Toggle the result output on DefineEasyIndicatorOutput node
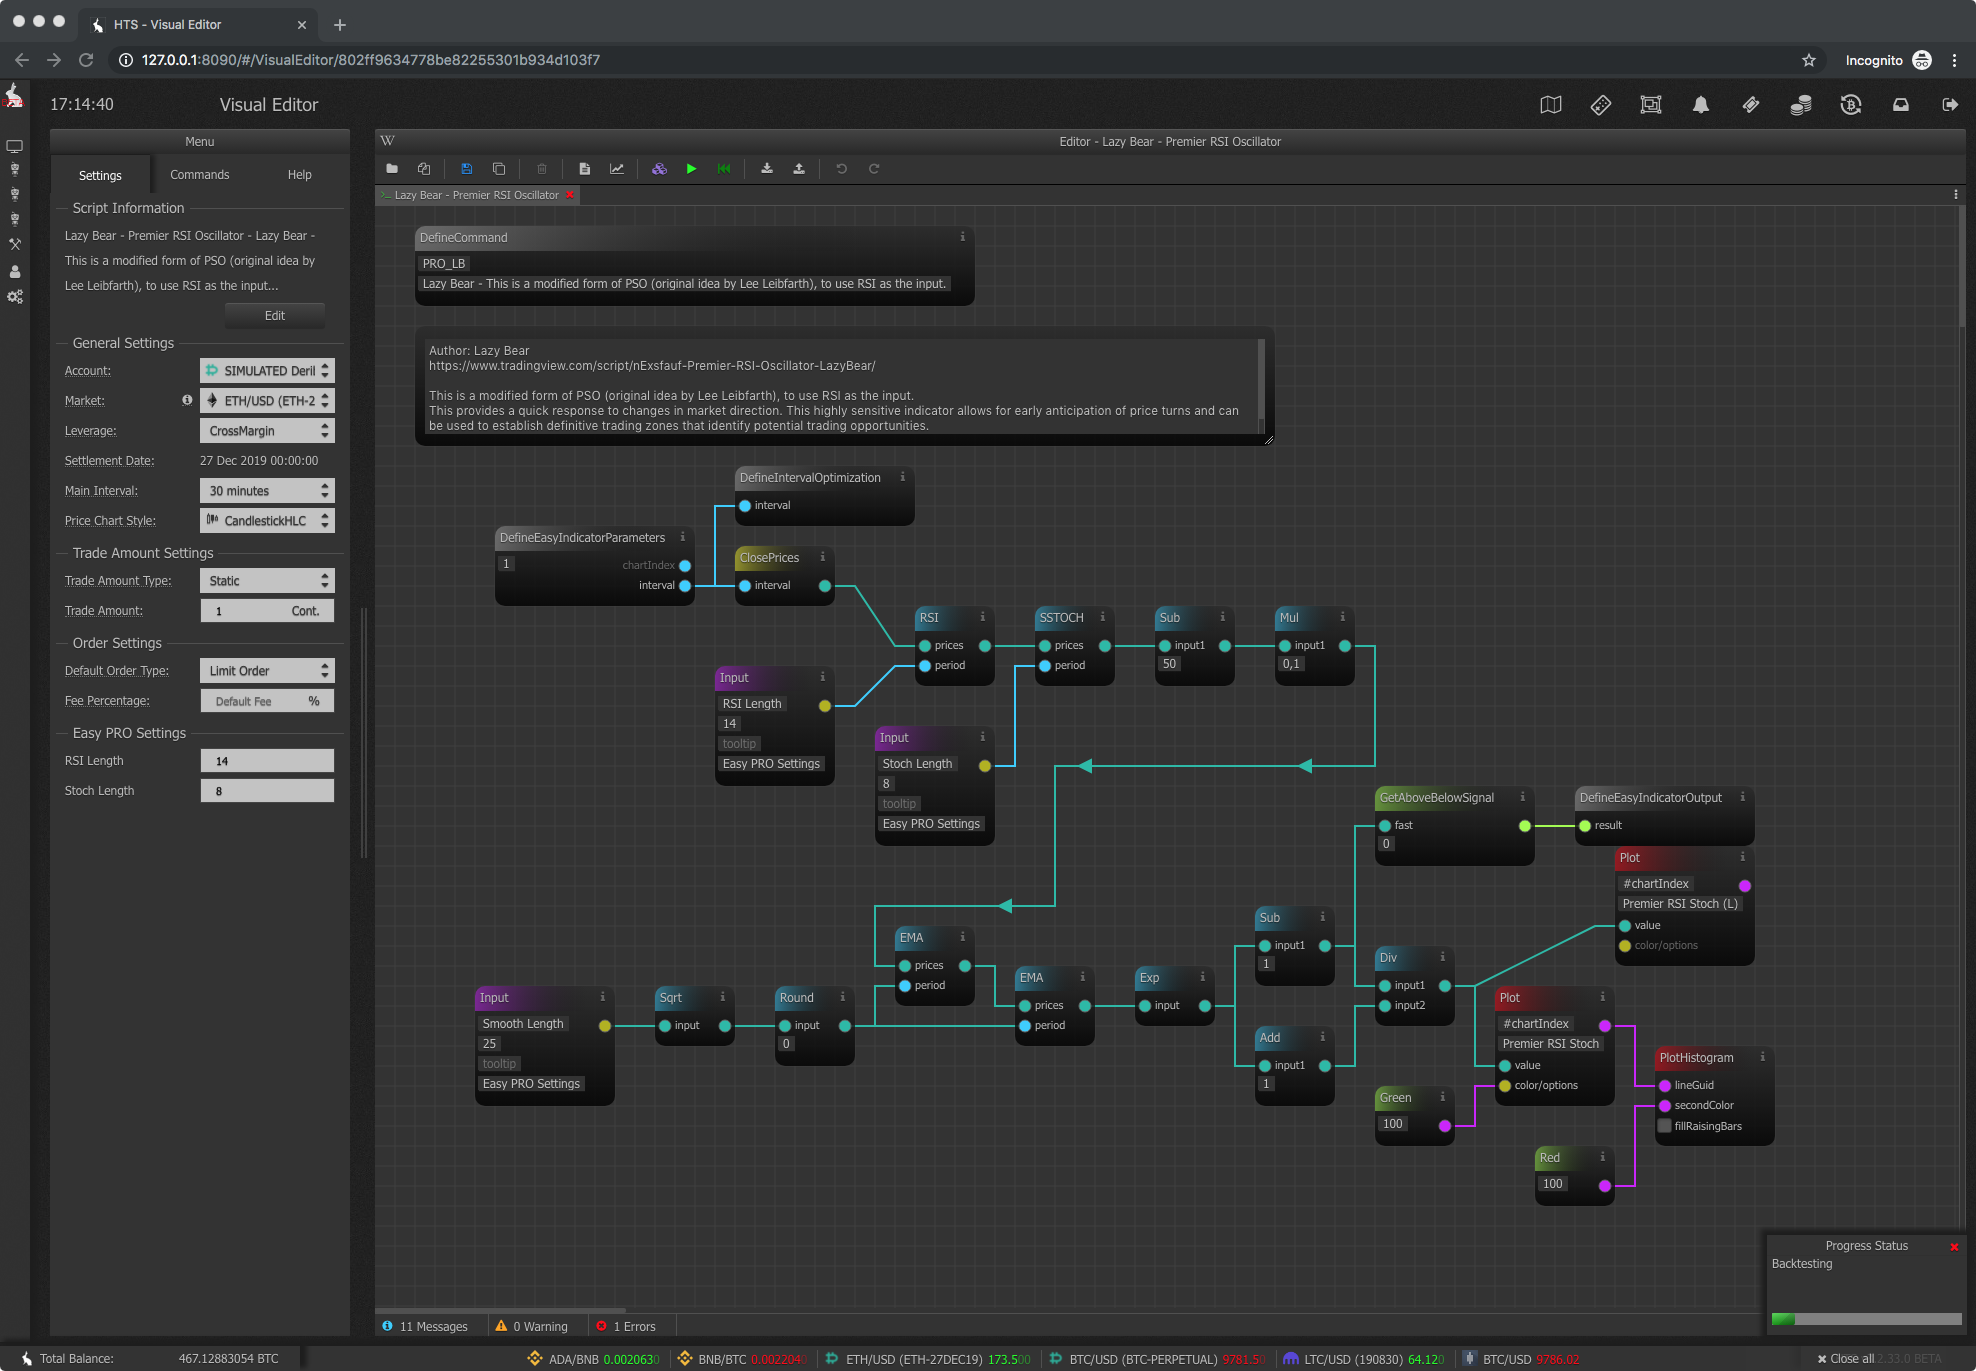Image resolution: width=1976 pixels, height=1371 pixels. [x=1584, y=825]
